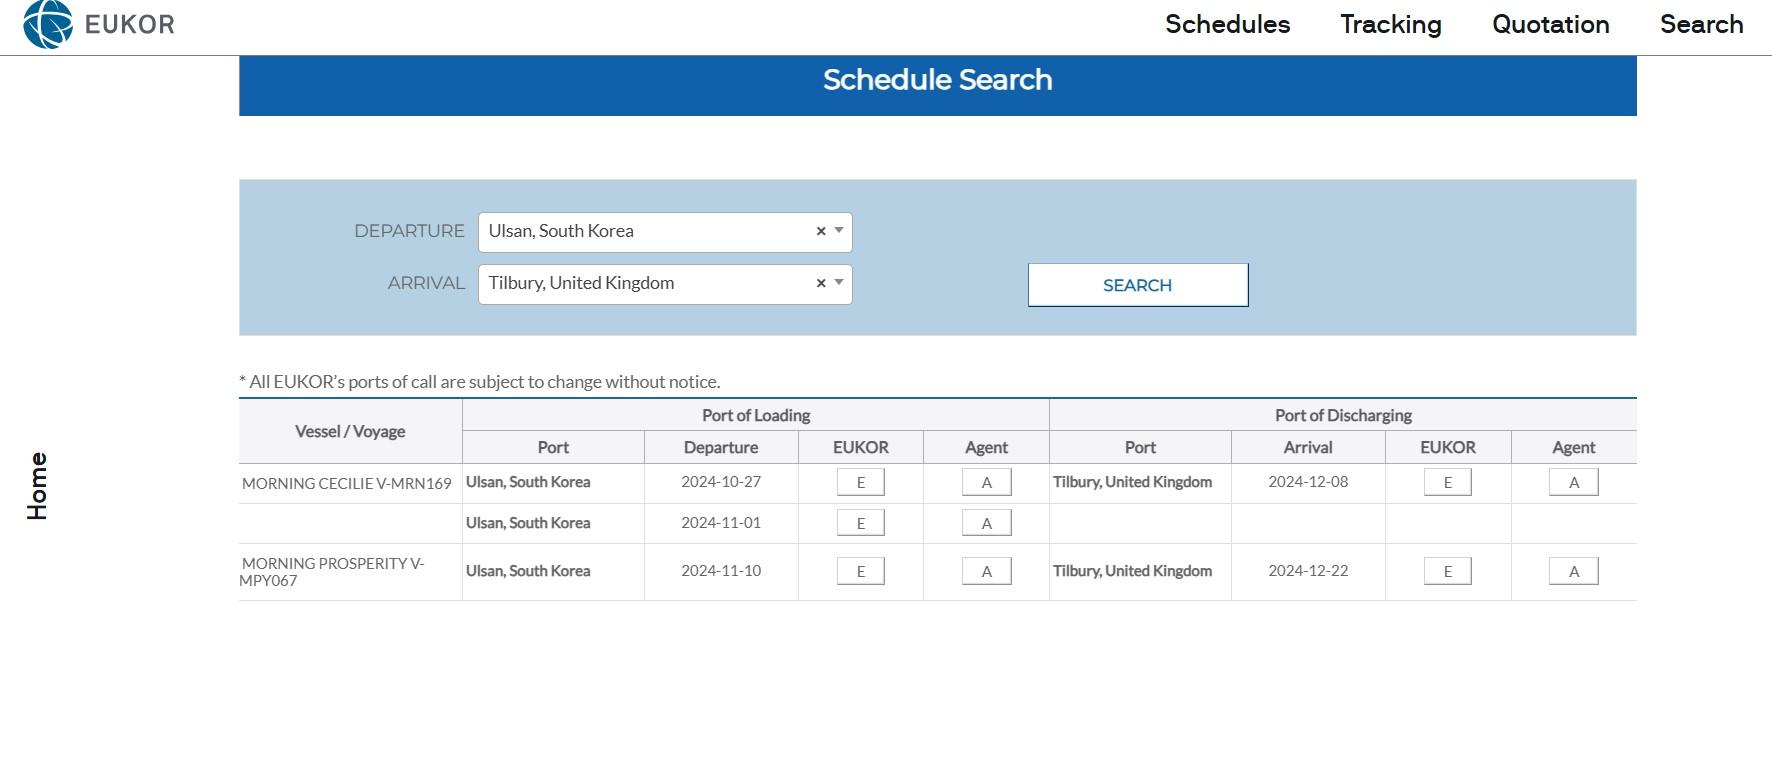Open the Tracking menu
Viewport: 1772px width, 767px height.
tap(1390, 25)
